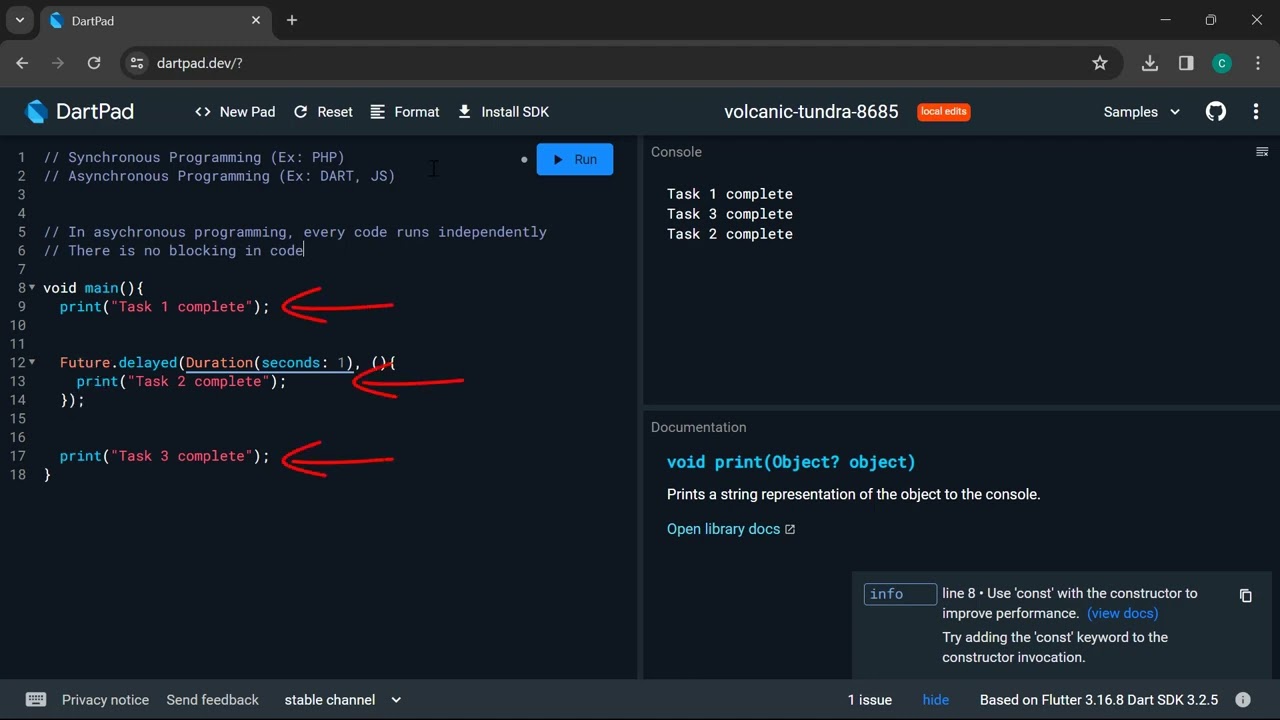1280x720 pixels.
Task: Click the DartPad logo icon
Action: tap(36, 112)
